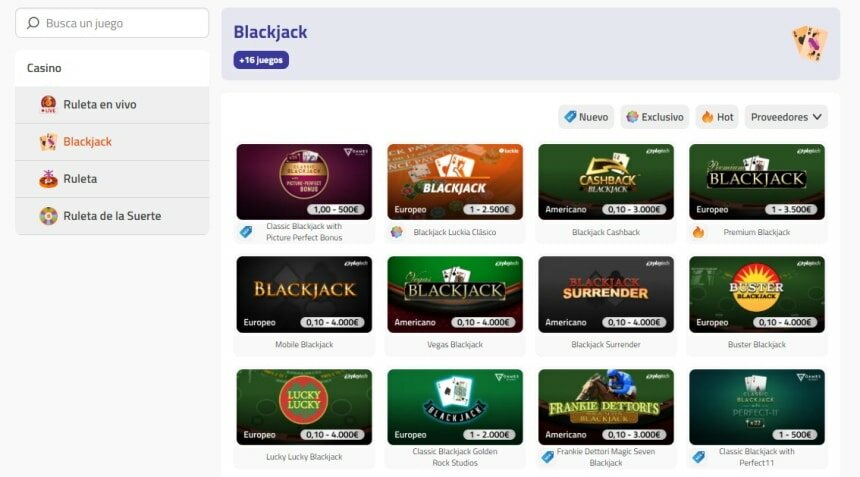Click the +16 juegos badge
The width and height of the screenshot is (860, 477).
[261, 60]
